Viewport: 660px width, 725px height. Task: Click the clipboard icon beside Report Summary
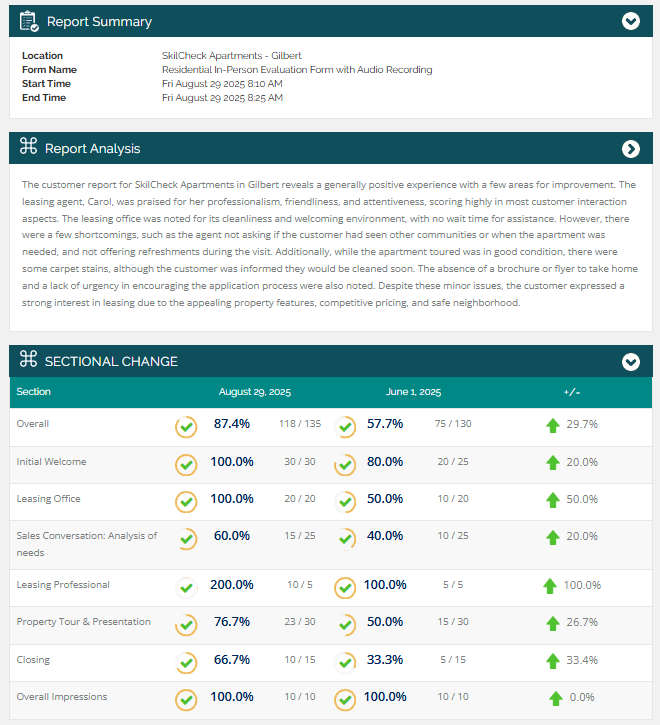click(x=29, y=21)
